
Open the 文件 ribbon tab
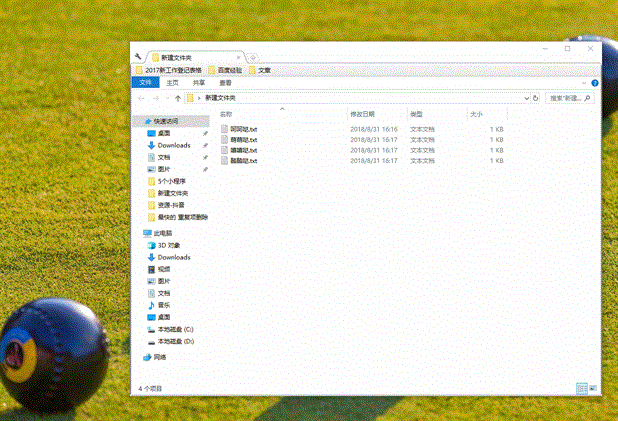(x=145, y=82)
